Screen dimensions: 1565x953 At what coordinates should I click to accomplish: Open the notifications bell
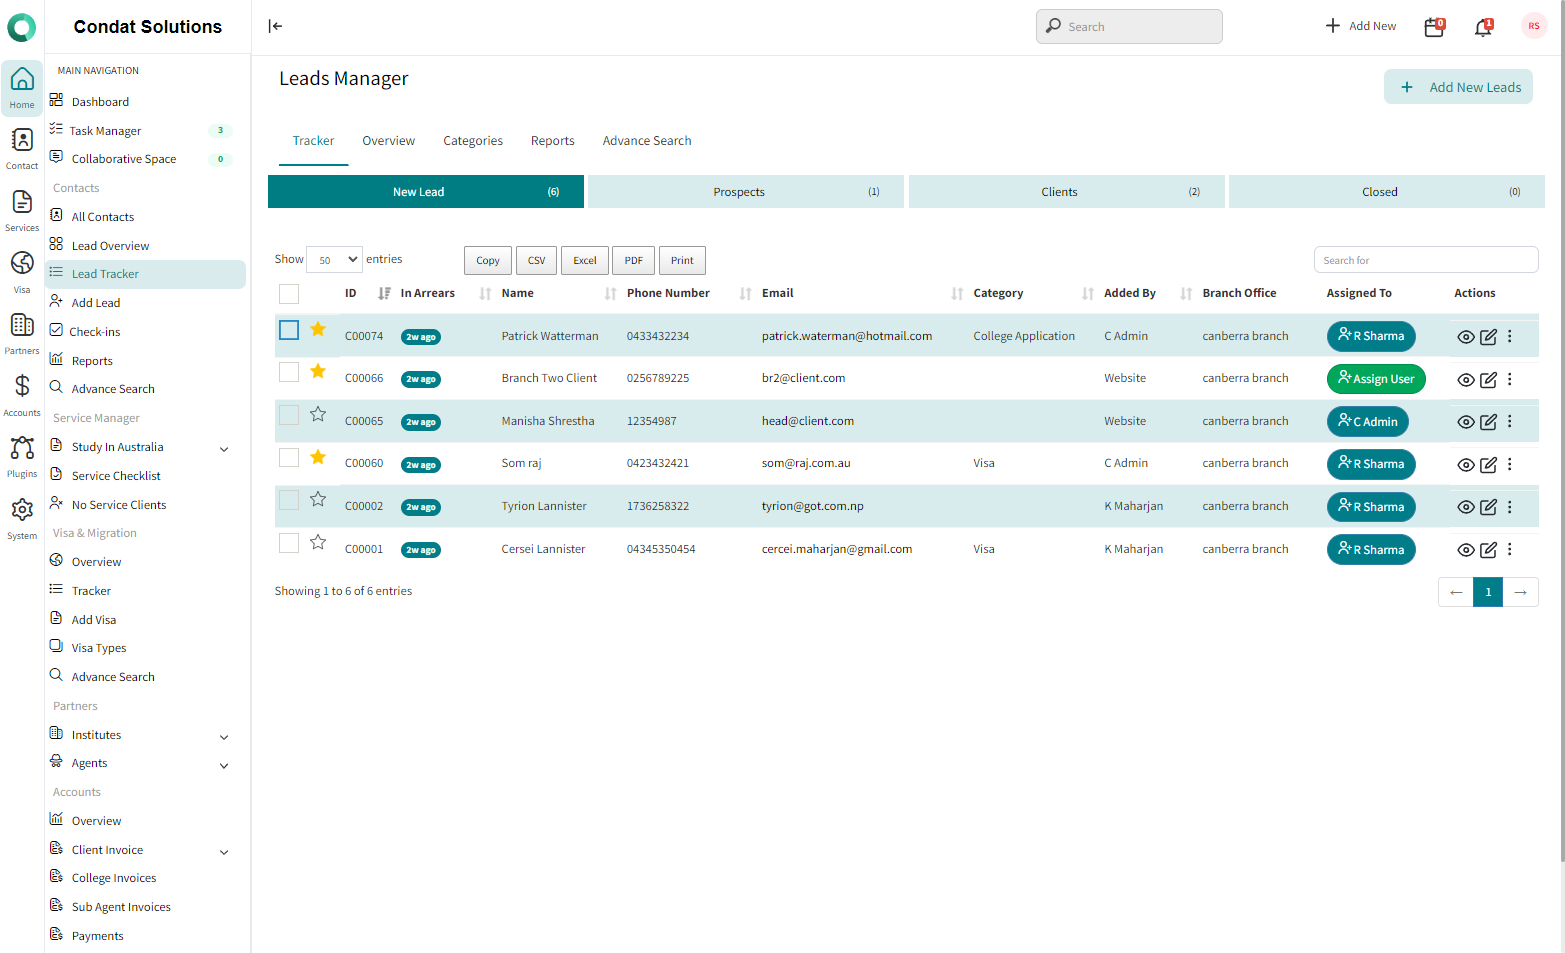point(1484,27)
